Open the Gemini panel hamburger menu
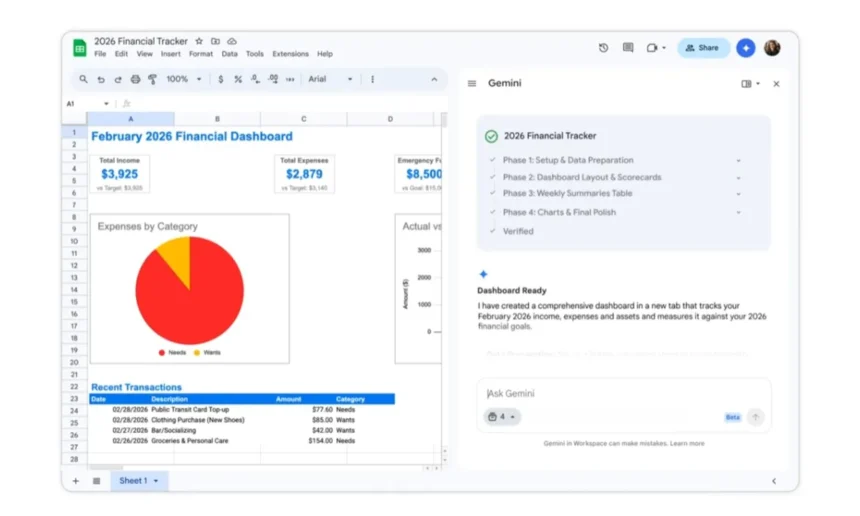Viewport: 860px width, 516px height. [472, 84]
